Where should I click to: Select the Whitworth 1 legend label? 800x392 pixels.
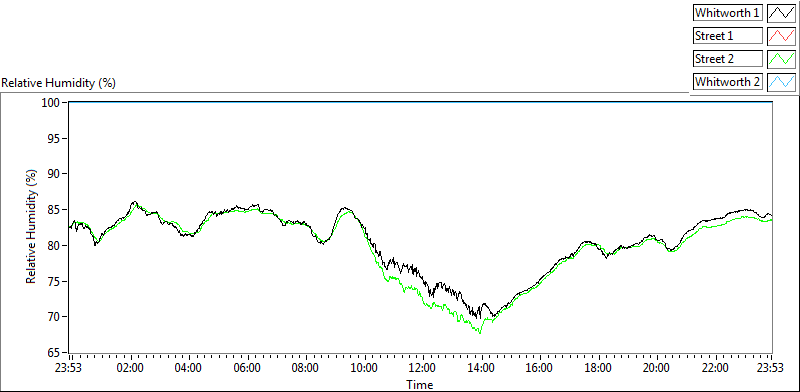(x=728, y=13)
